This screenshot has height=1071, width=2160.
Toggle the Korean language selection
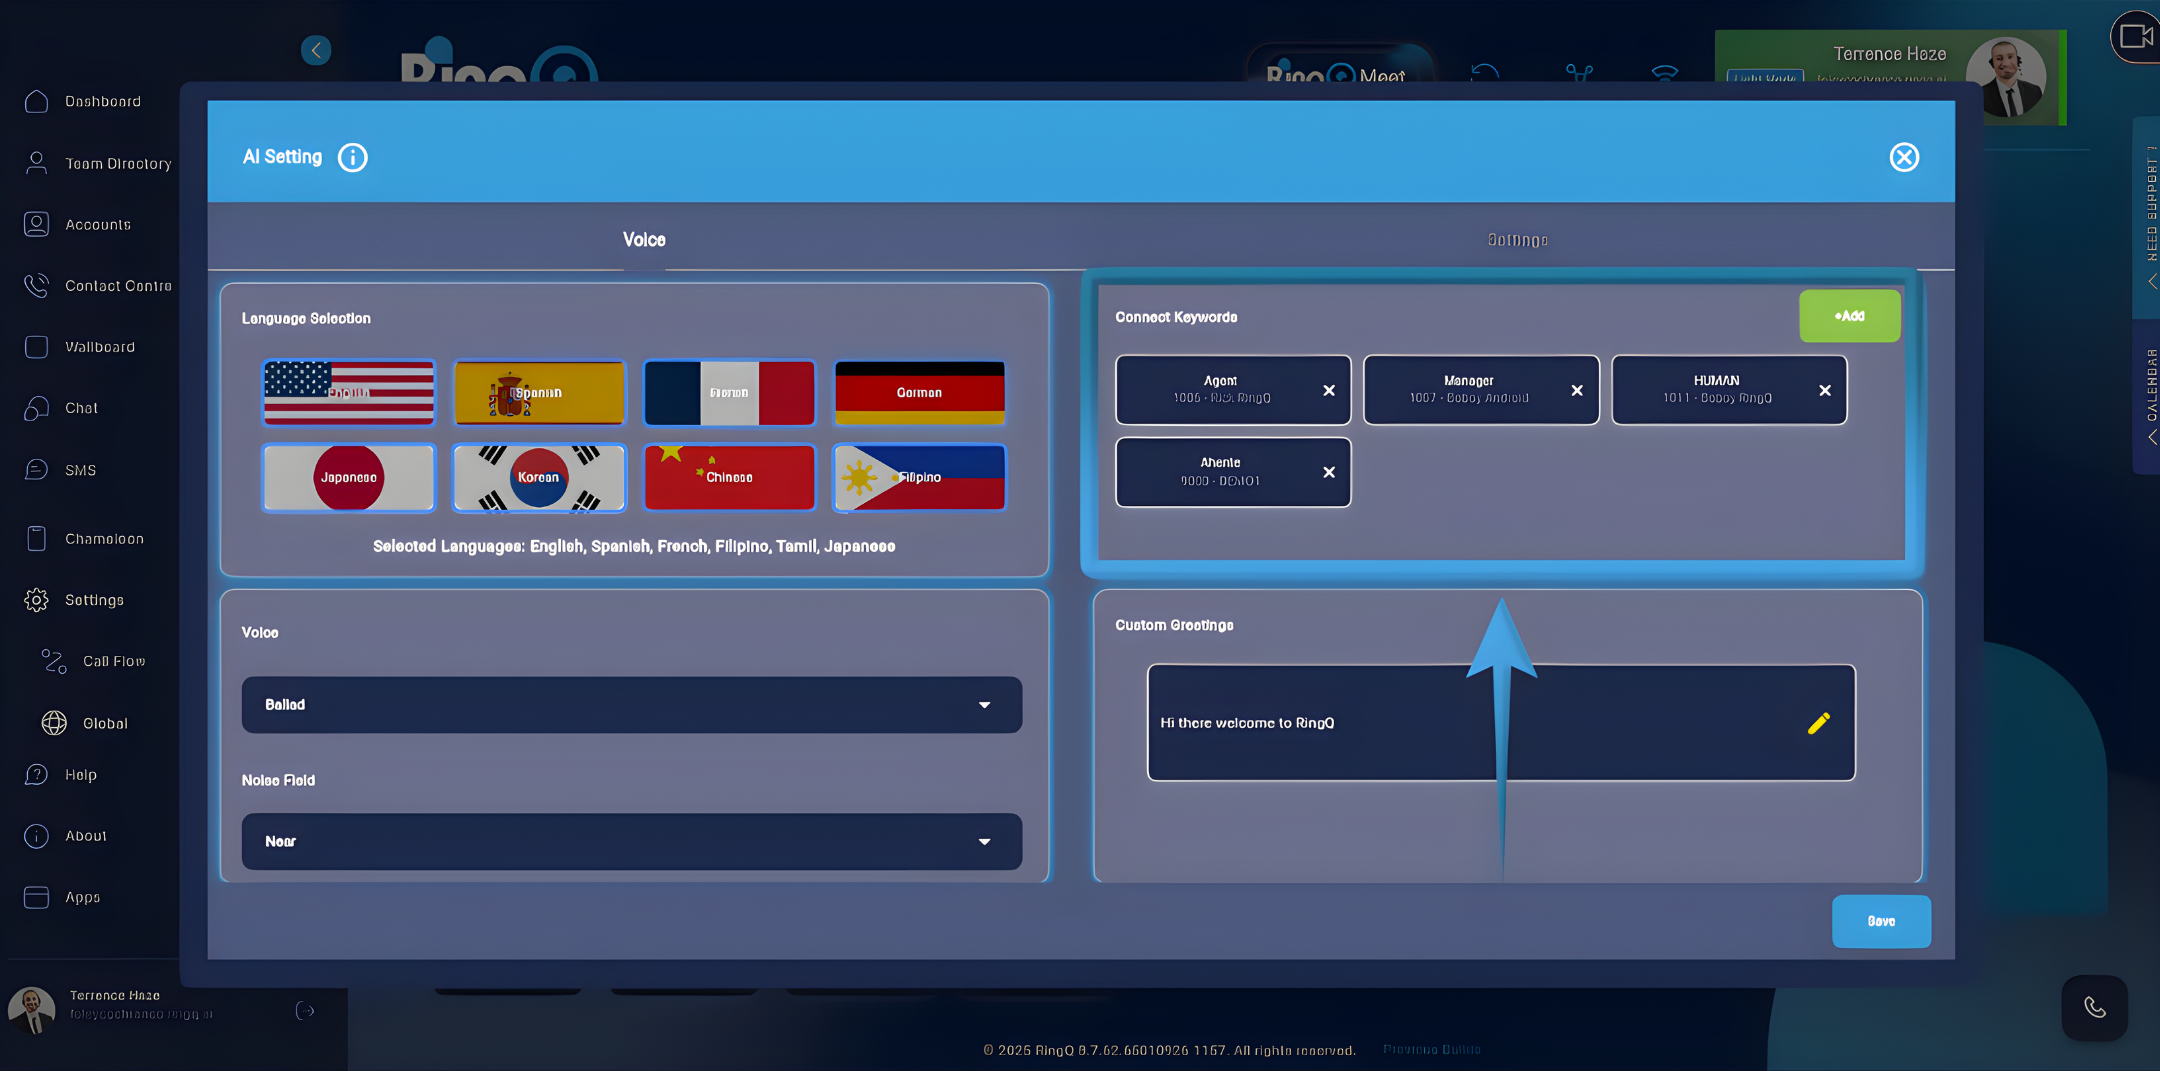(x=538, y=478)
